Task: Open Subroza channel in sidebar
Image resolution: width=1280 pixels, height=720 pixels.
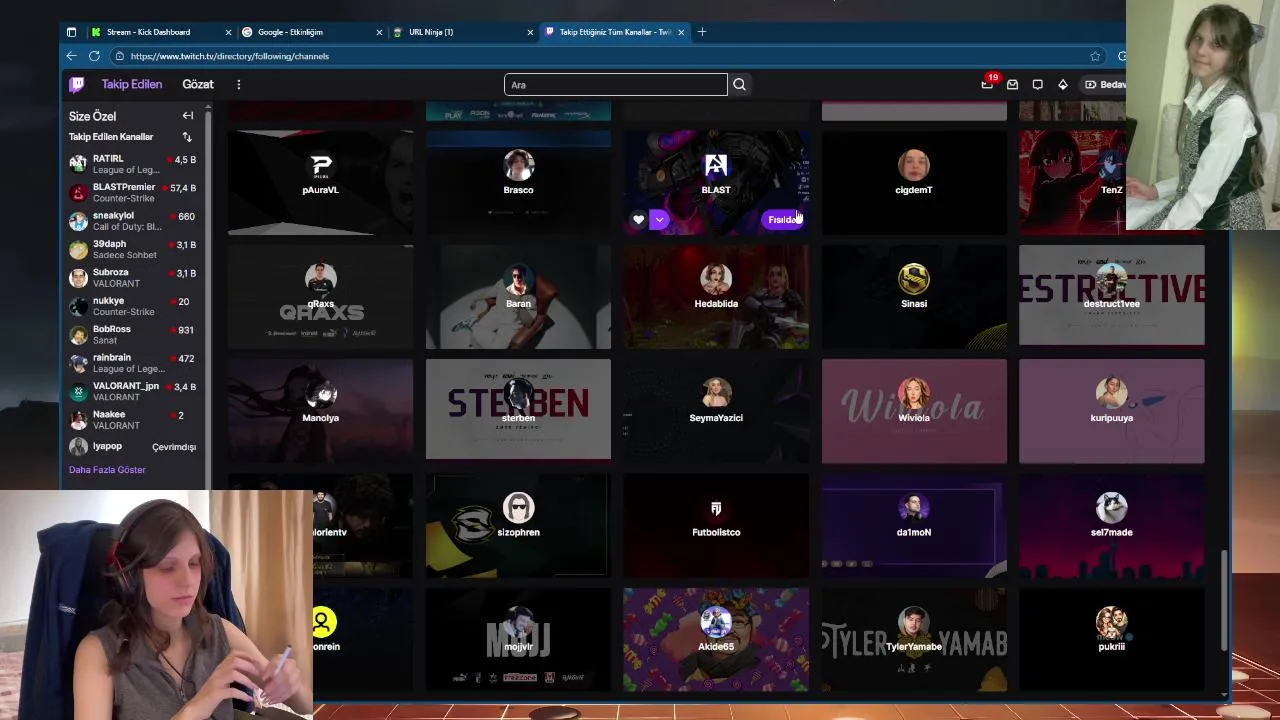Action: 133,278
